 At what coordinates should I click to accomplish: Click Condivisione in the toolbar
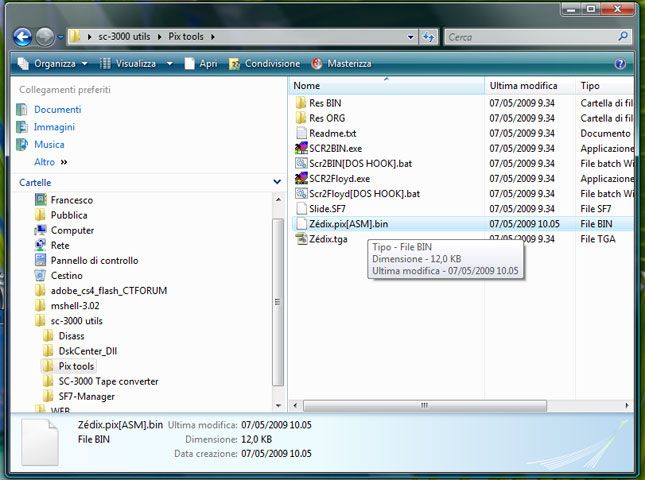click(265, 64)
